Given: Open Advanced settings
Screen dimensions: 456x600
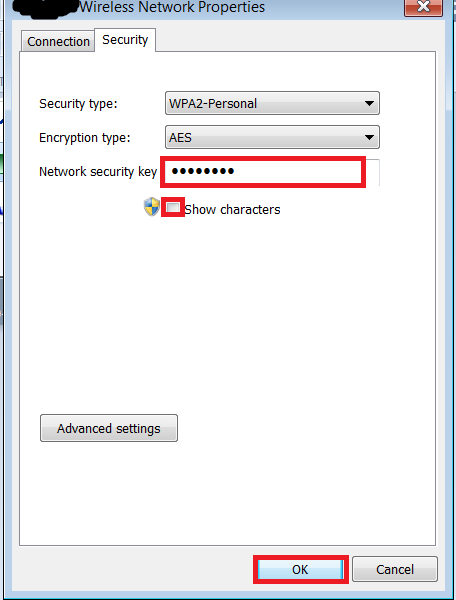Looking at the screenshot, I should (x=109, y=428).
